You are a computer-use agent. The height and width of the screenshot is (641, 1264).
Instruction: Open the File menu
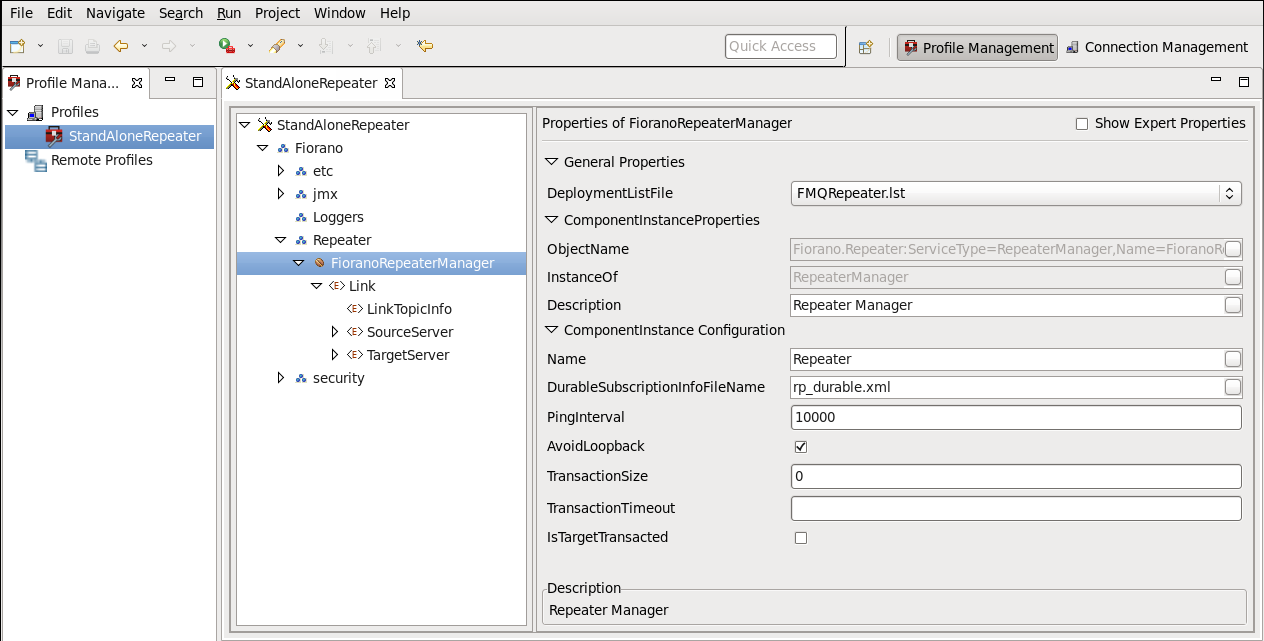(x=21, y=13)
